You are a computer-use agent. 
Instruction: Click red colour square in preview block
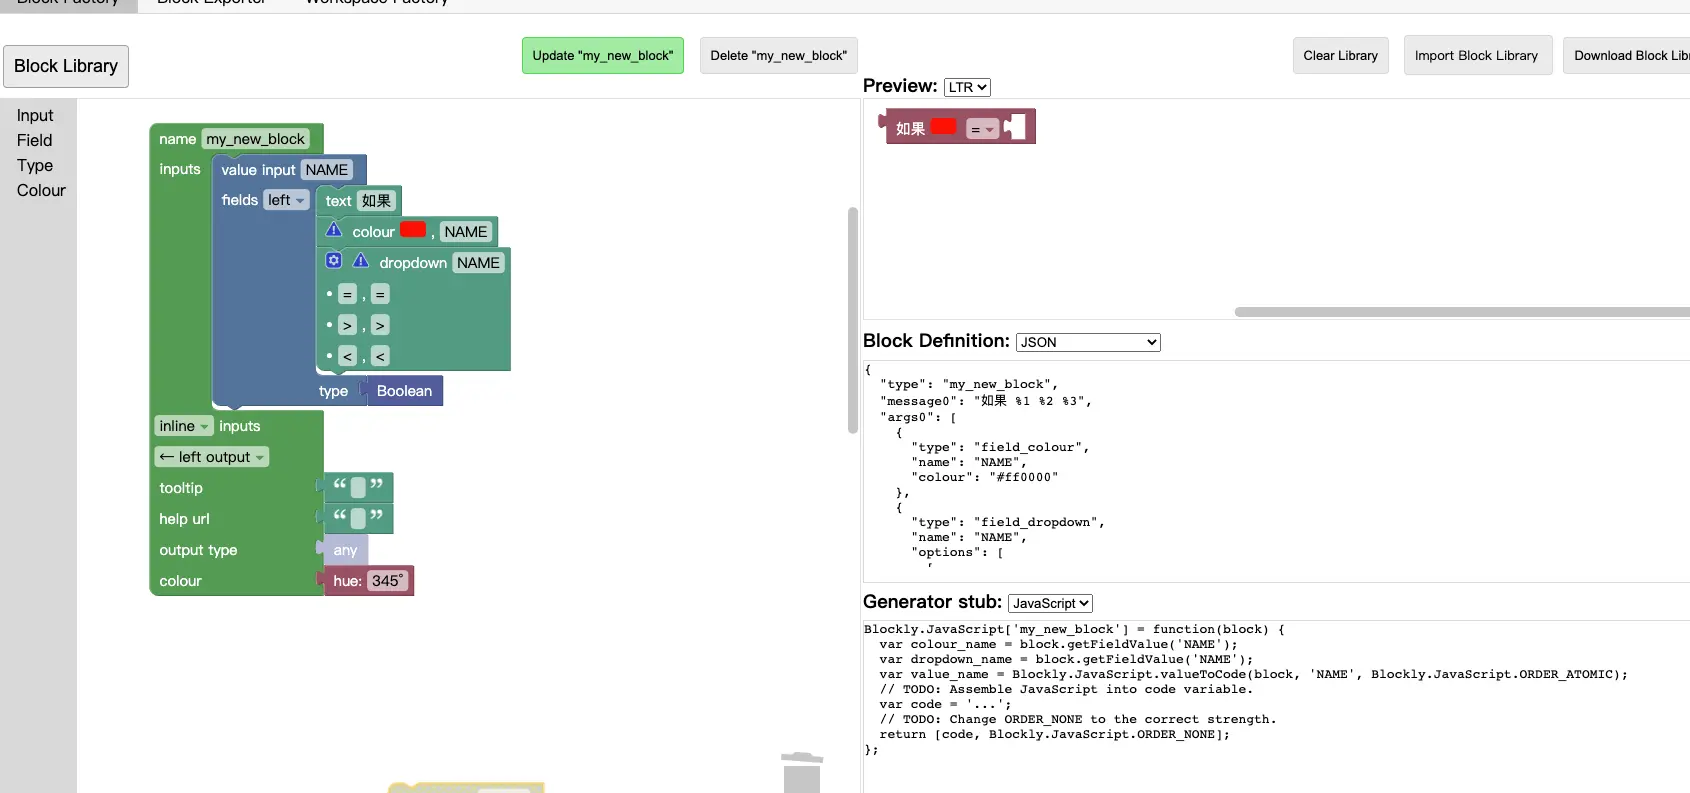(x=943, y=127)
